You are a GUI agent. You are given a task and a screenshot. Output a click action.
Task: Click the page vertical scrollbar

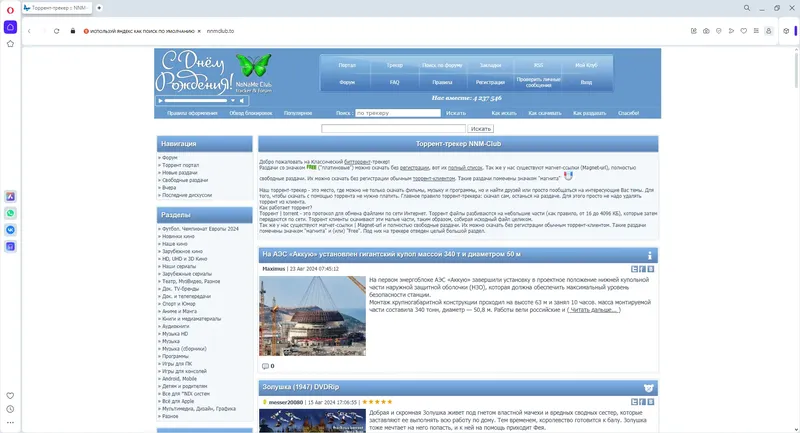pos(796,69)
